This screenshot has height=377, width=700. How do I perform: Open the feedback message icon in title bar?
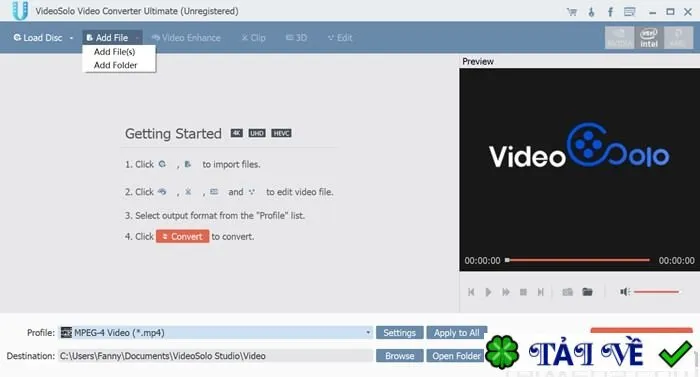tap(629, 12)
